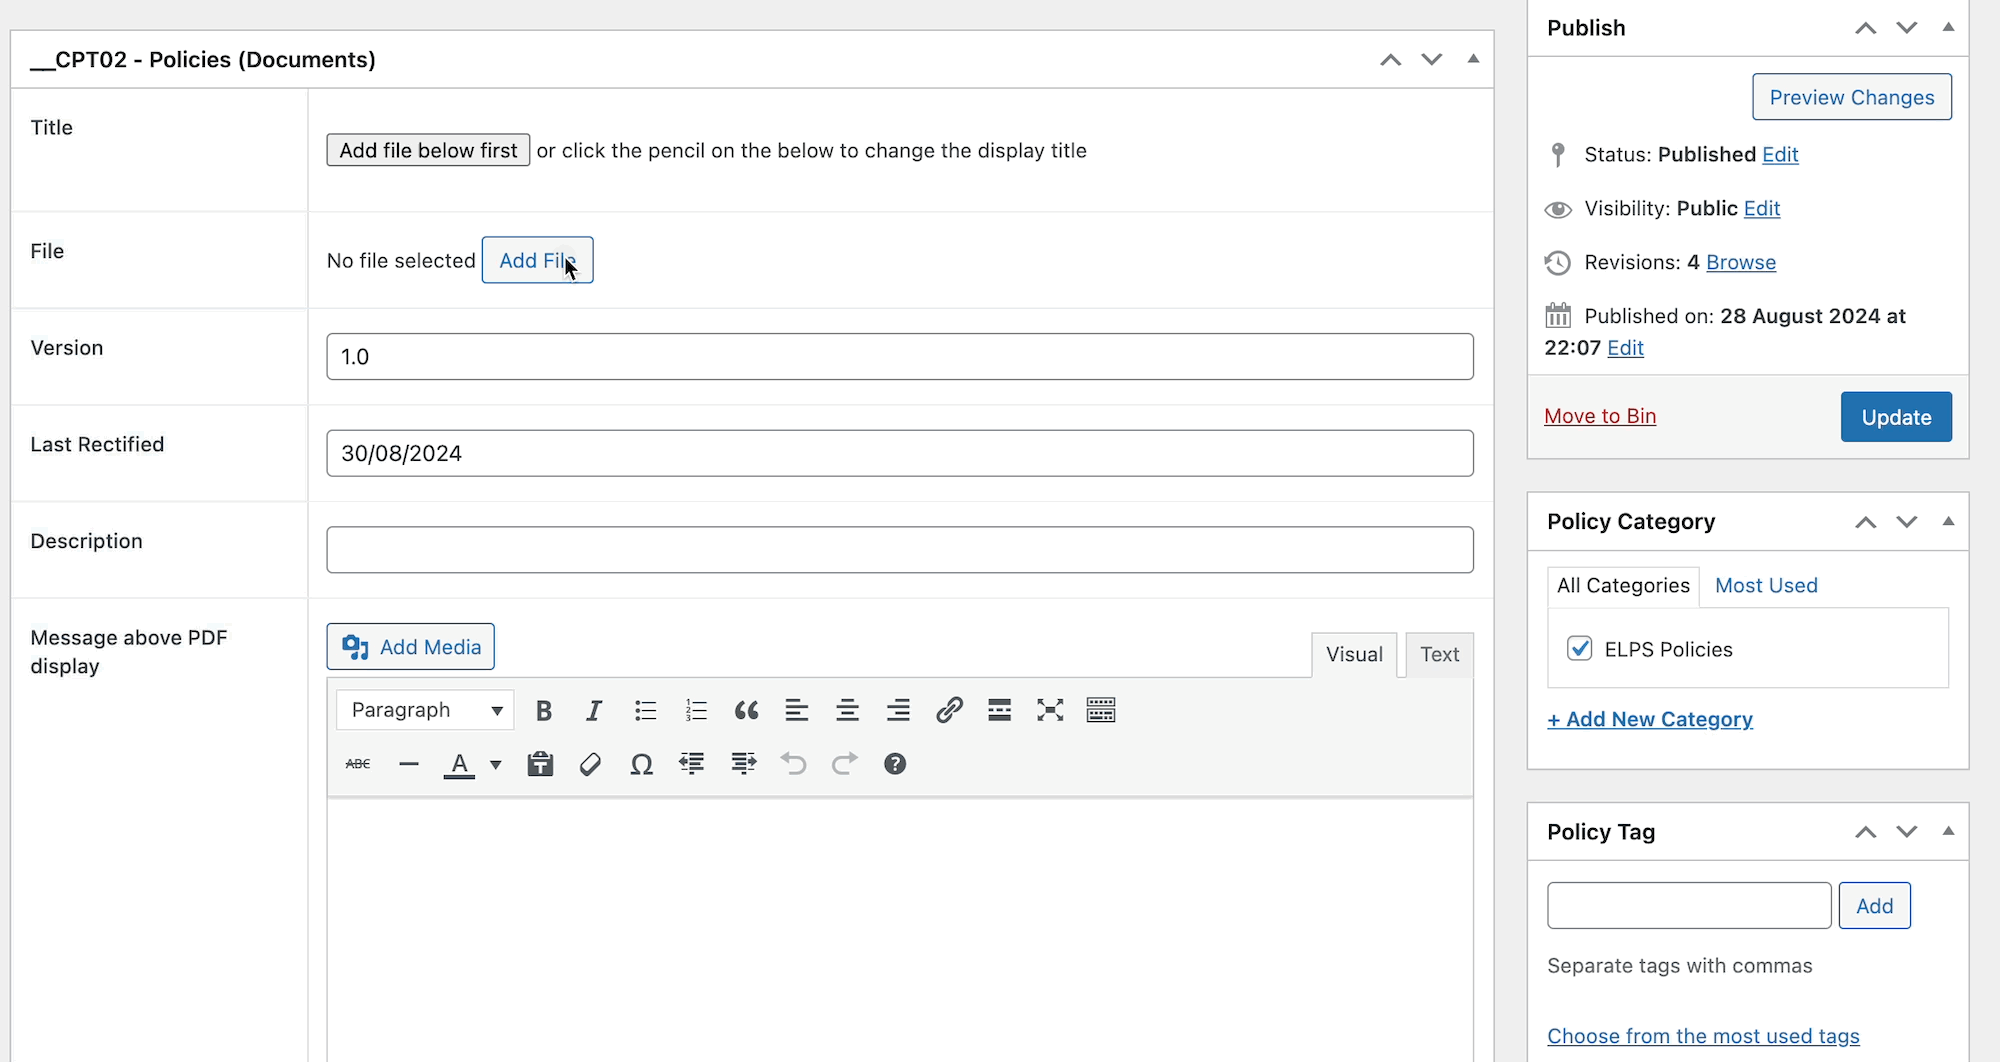Screen dimensions: 2000x1062
Task: Apply italic formatting in editor
Action: tap(594, 710)
